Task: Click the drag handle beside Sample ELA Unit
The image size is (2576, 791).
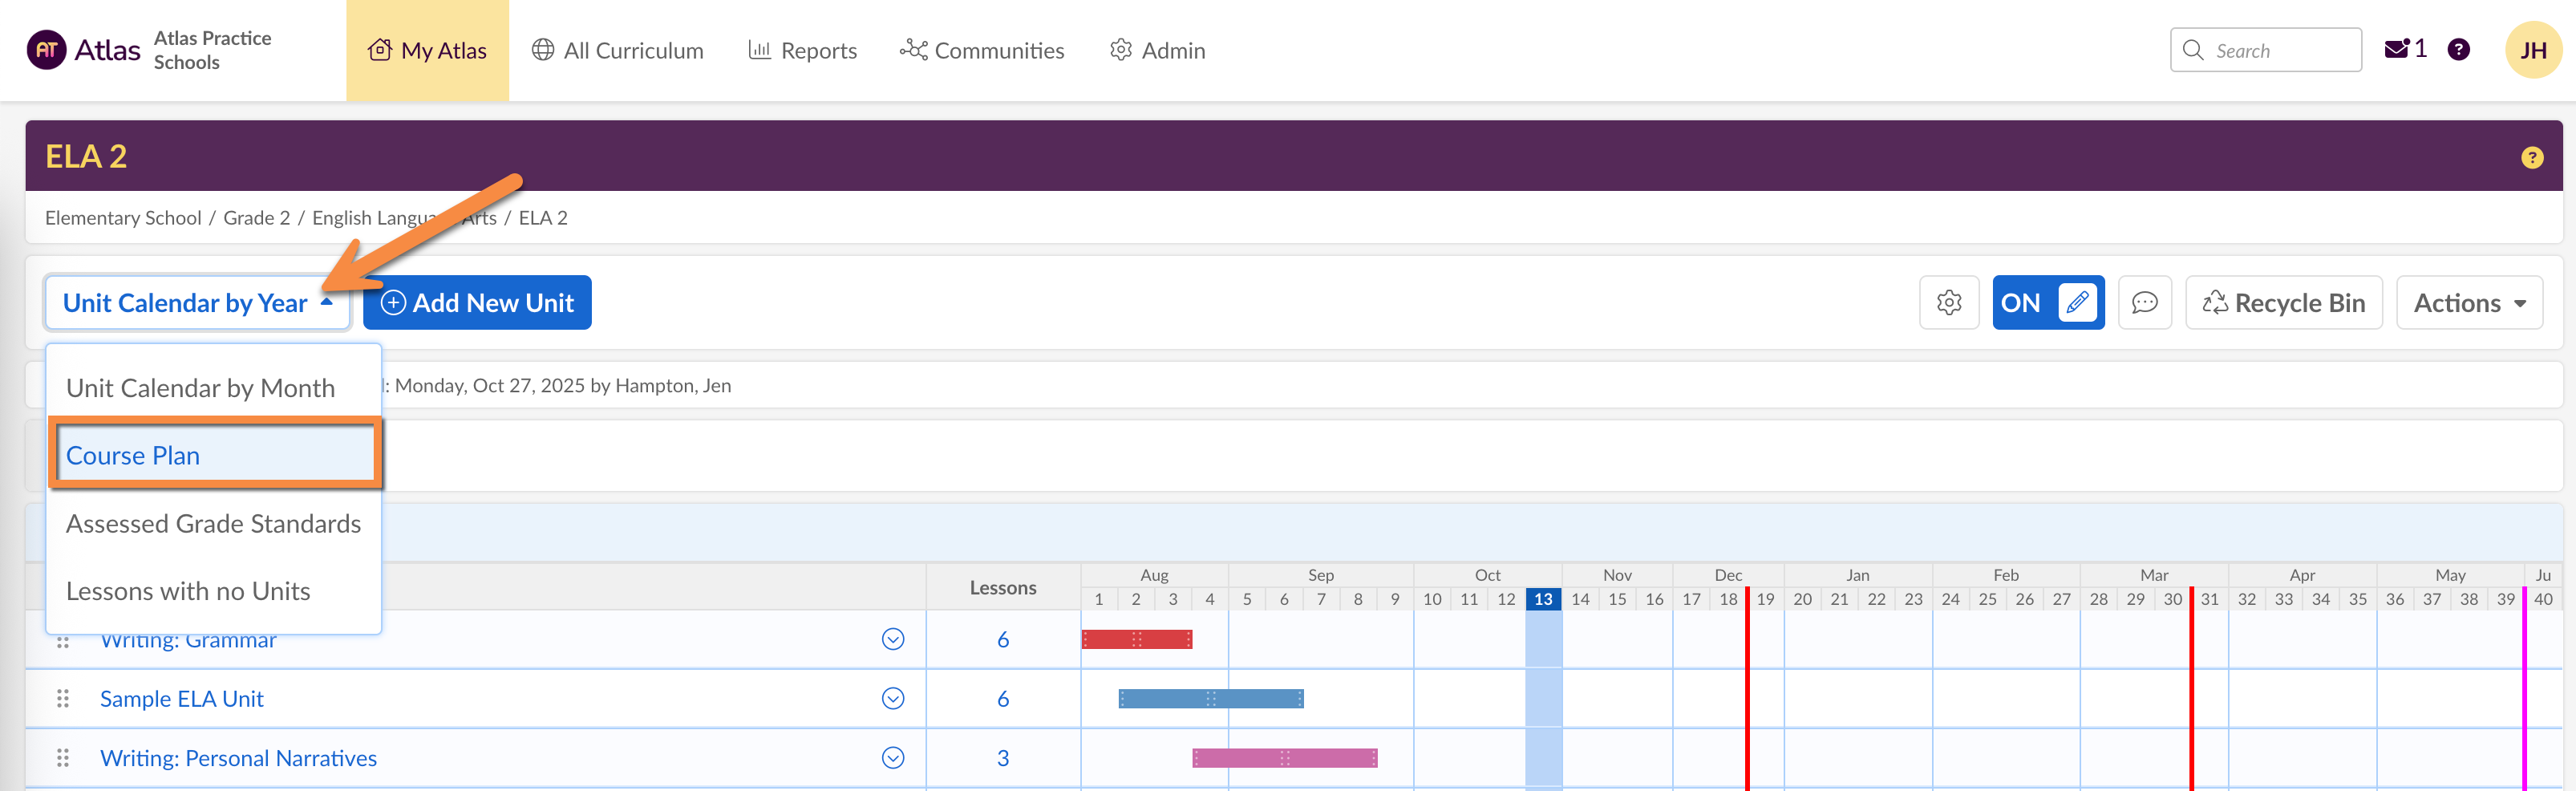Action: [63, 698]
